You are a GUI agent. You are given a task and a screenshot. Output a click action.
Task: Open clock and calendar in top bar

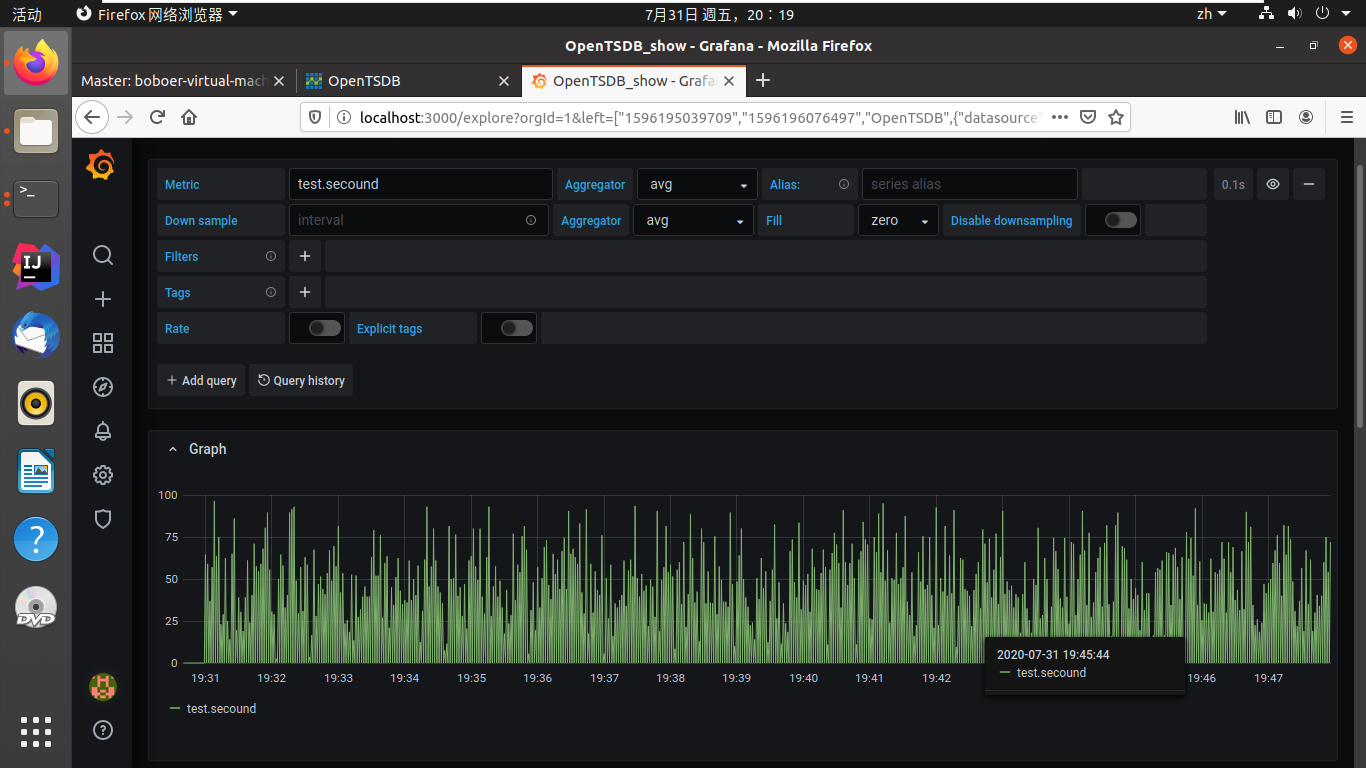pyautogui.click(x=719, y=14)
